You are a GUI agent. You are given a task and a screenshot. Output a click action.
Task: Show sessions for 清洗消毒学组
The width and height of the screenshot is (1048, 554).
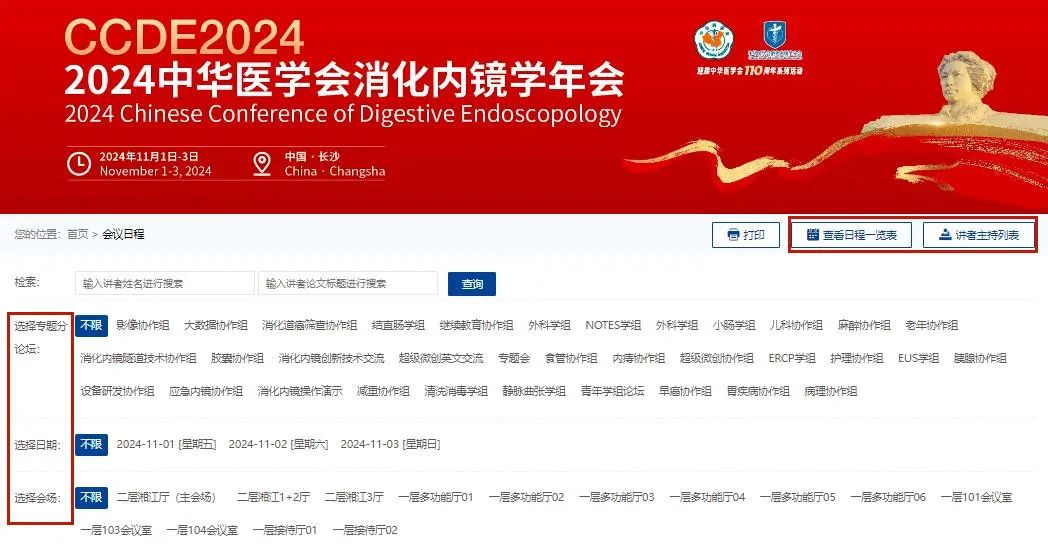[456, 391]
